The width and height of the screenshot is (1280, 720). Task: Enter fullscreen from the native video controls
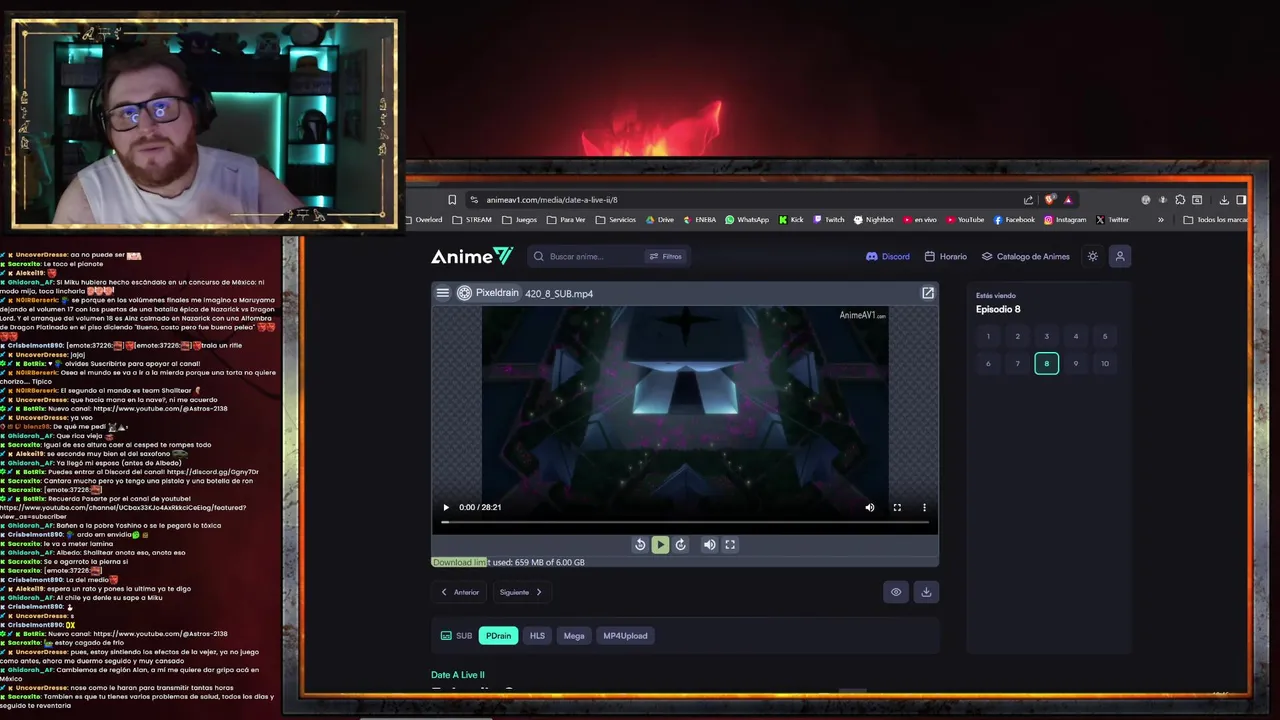point(897,507)
